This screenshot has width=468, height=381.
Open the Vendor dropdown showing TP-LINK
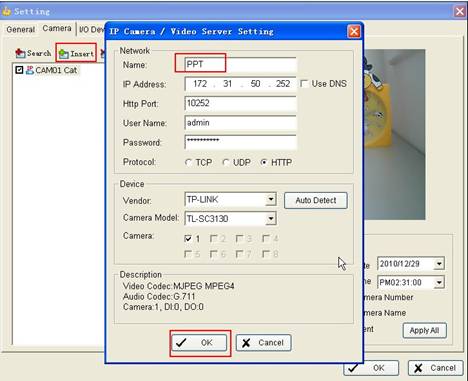[x=271, y=199]
